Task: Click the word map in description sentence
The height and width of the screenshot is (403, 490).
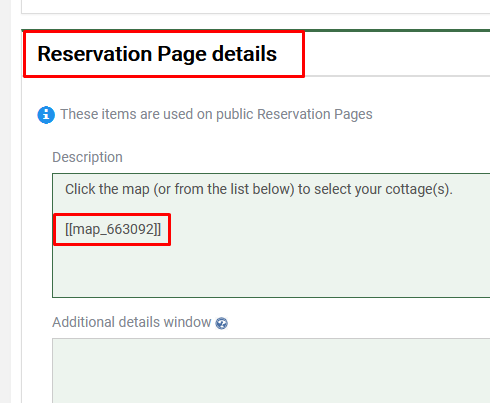Action: (x=136, y=190)
